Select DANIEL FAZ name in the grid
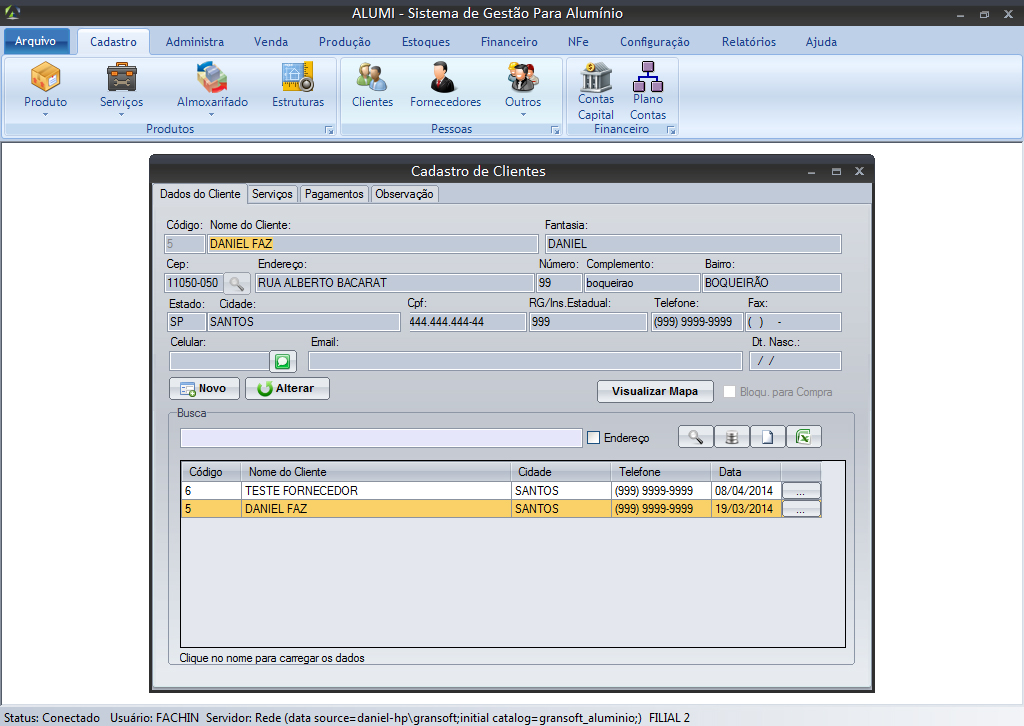Screen dimensions: 1024x726 click(276, 509)
